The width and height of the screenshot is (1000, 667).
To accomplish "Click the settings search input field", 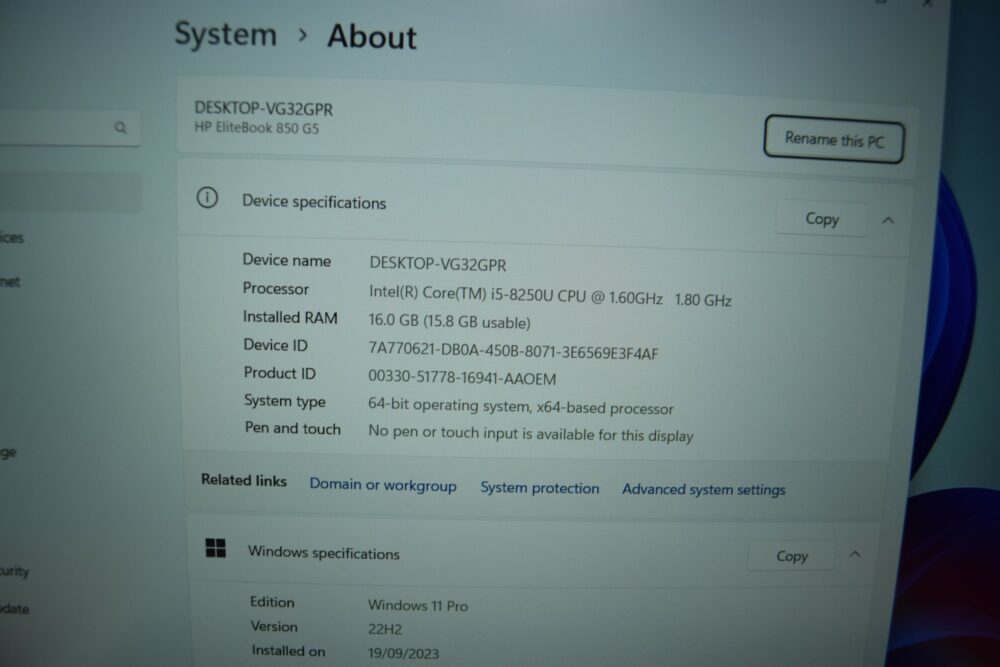I will point(70,128).
